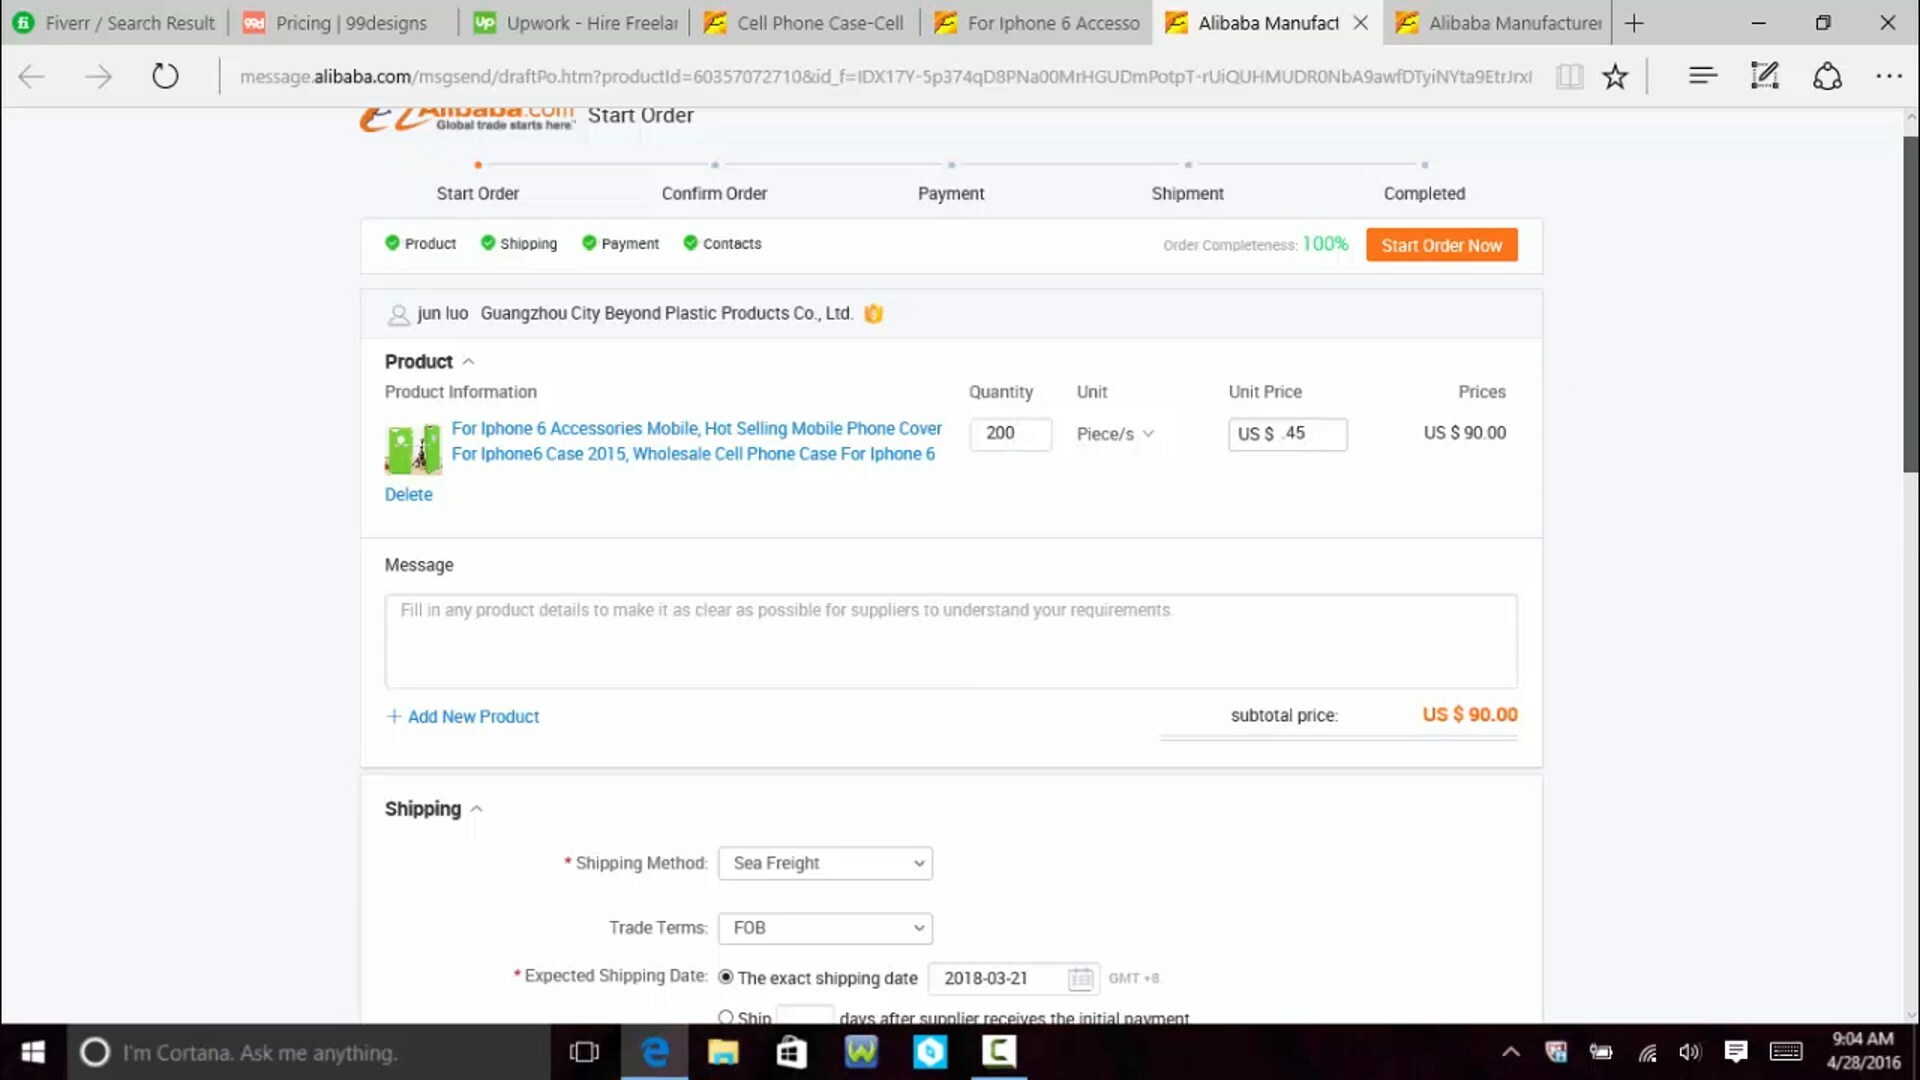
Task: Open the calendar date picker icon
Action: 1080,979
